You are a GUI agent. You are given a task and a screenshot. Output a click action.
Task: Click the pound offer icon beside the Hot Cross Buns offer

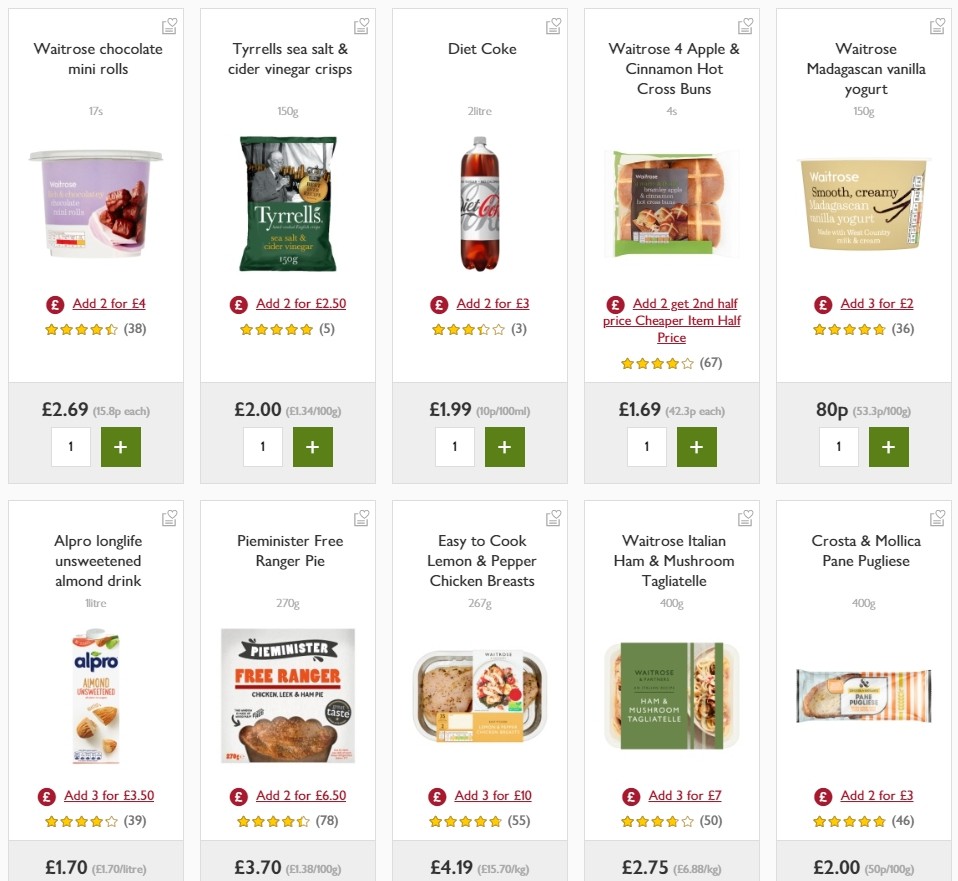pos(615,304)
